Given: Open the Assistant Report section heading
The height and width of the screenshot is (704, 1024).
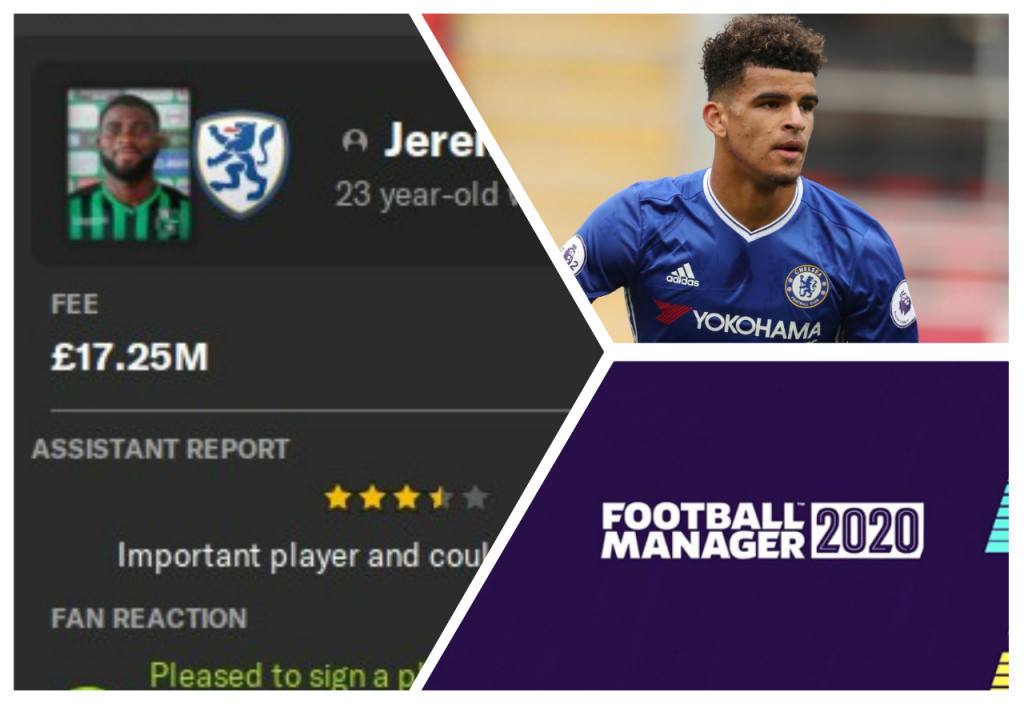Looking at the screenshot, I should coord(161,449).
